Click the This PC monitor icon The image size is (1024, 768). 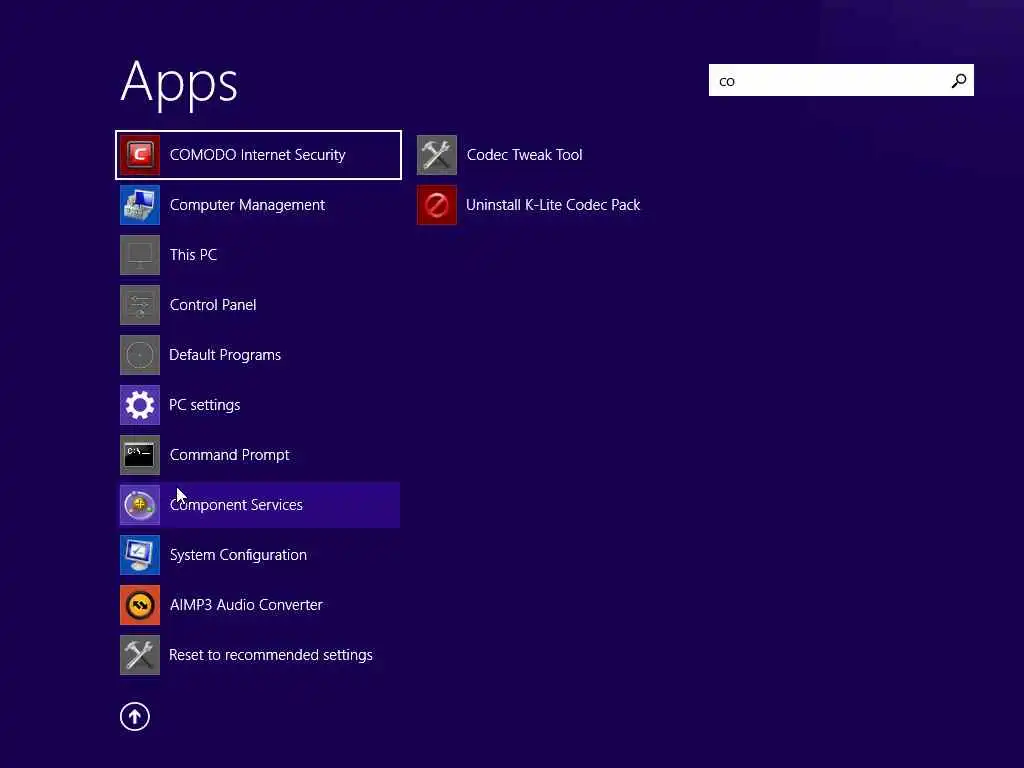[x=140, y=255]
